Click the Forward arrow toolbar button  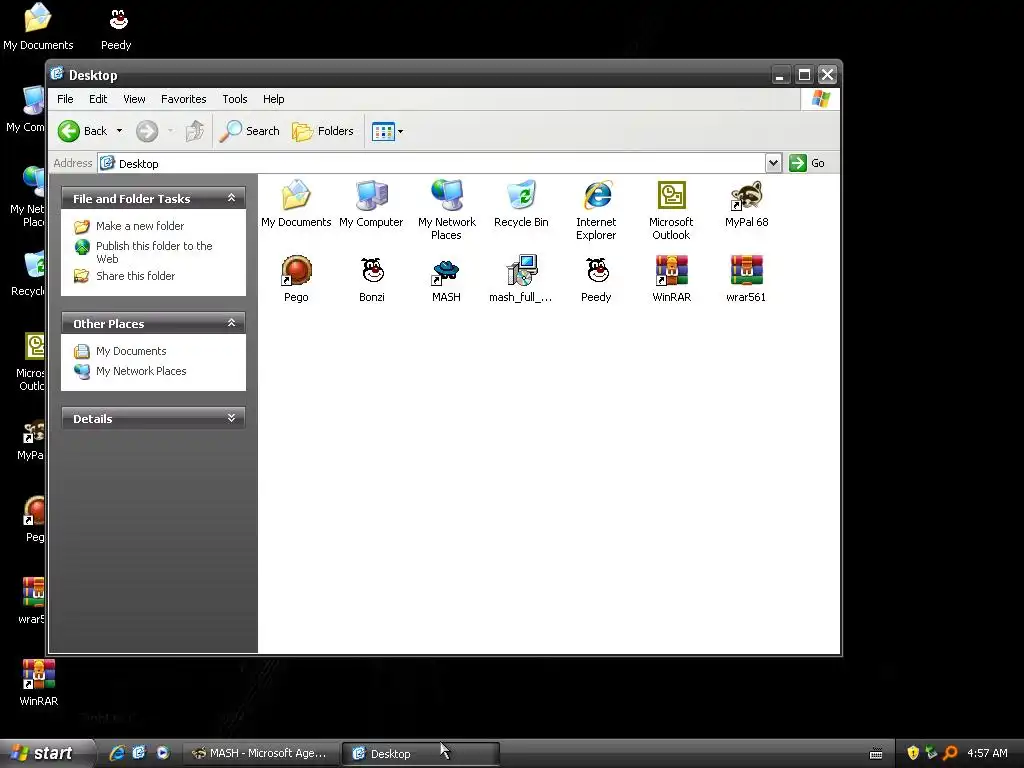[x=147, y=131]
